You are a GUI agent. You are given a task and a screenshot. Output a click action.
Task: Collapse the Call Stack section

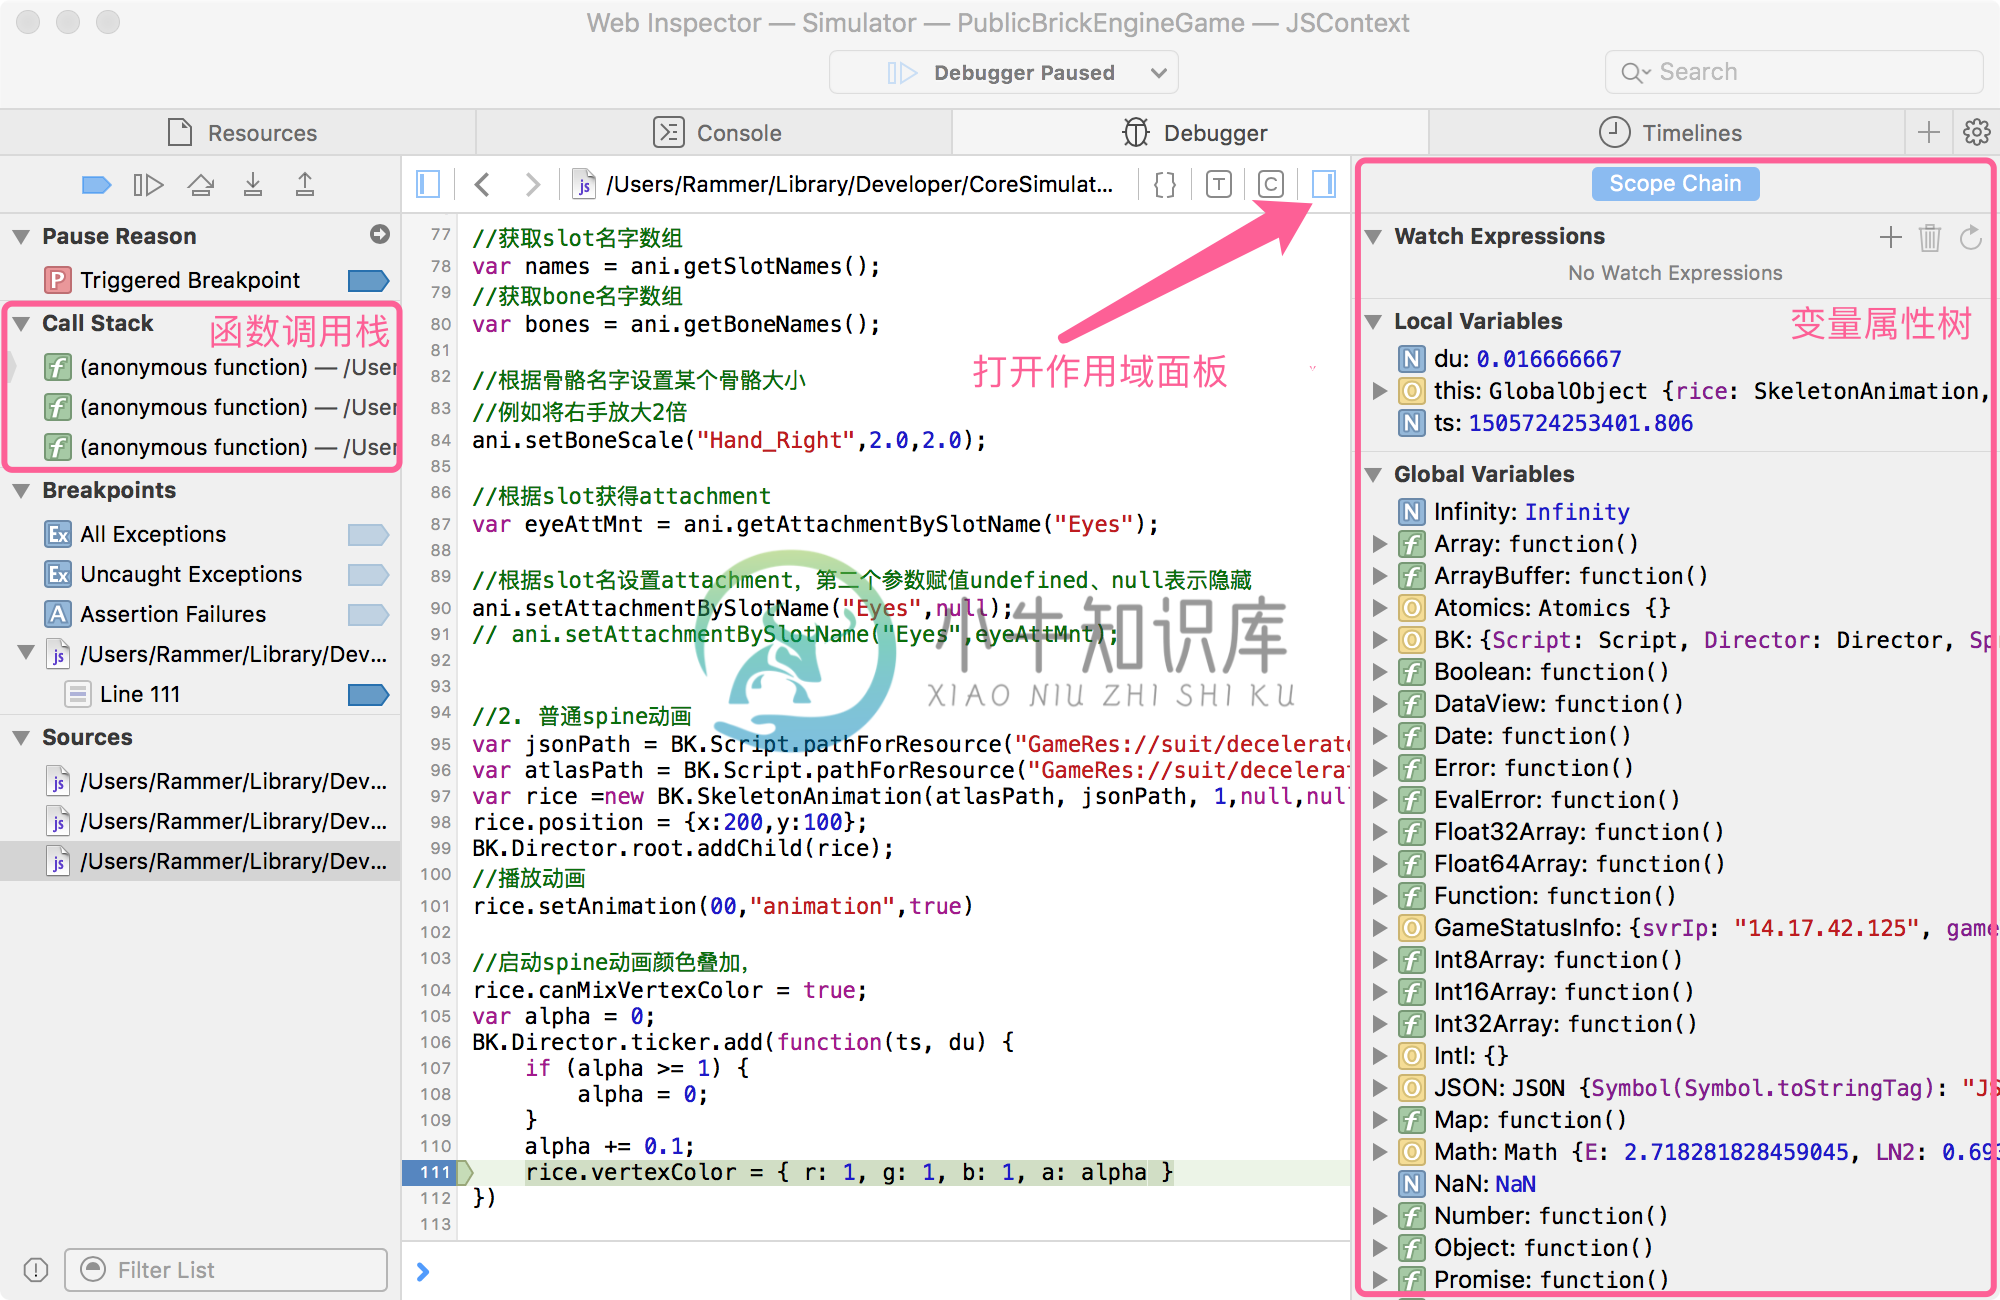tap(21, 324)
